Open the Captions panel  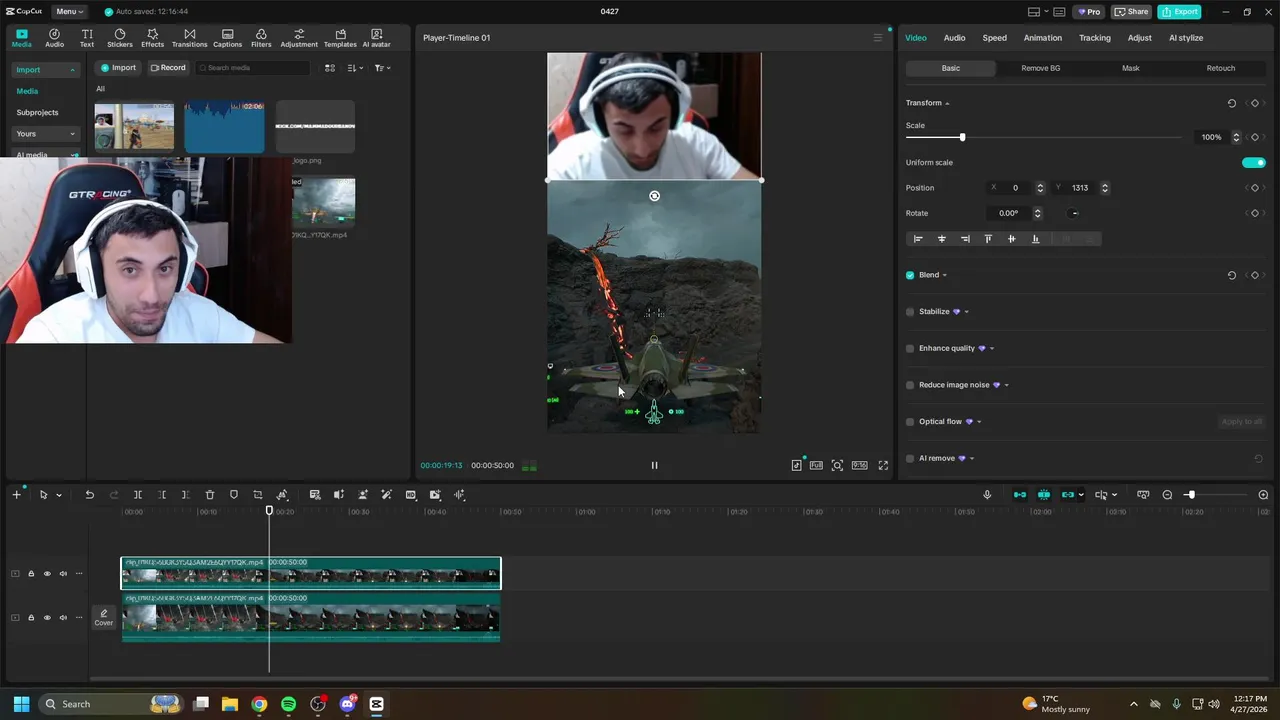(227, 38)
